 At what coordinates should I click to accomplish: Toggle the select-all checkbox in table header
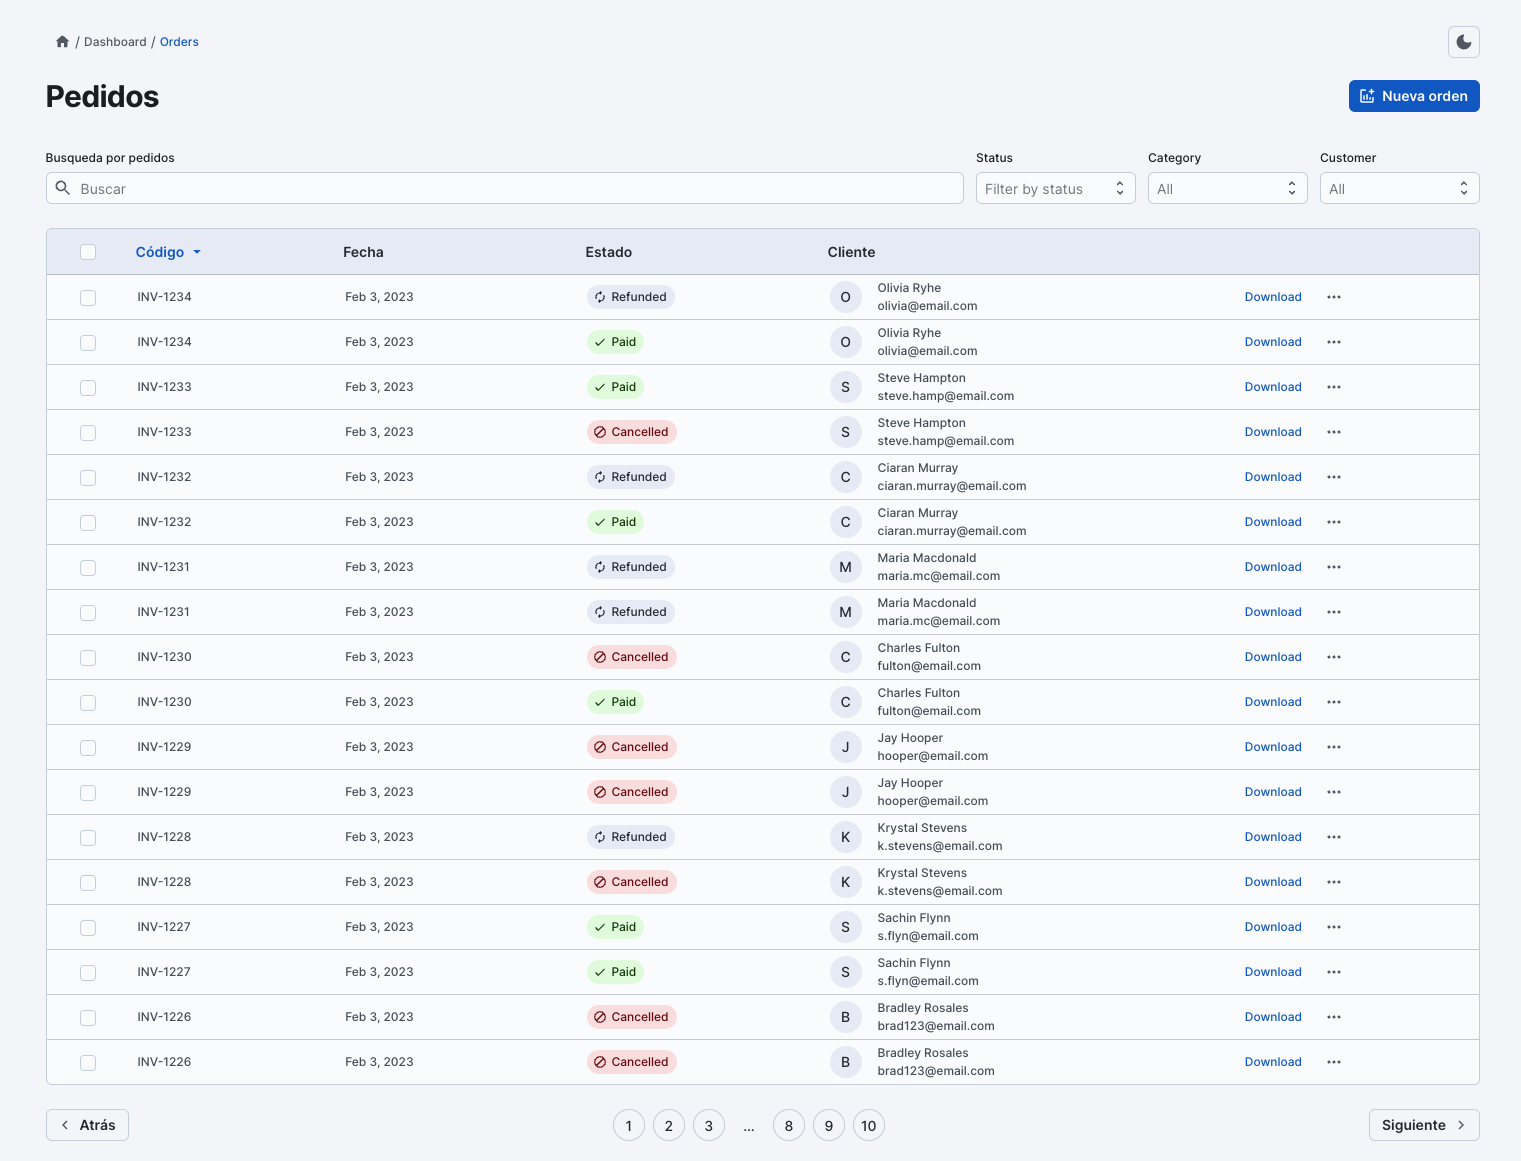pos(88,252)
